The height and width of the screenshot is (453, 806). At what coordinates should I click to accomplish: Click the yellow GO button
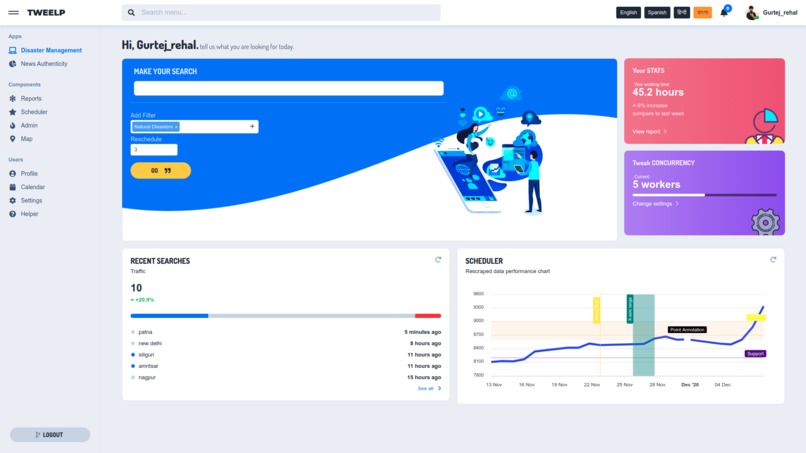pyautogui.click(x=160, y=171)
